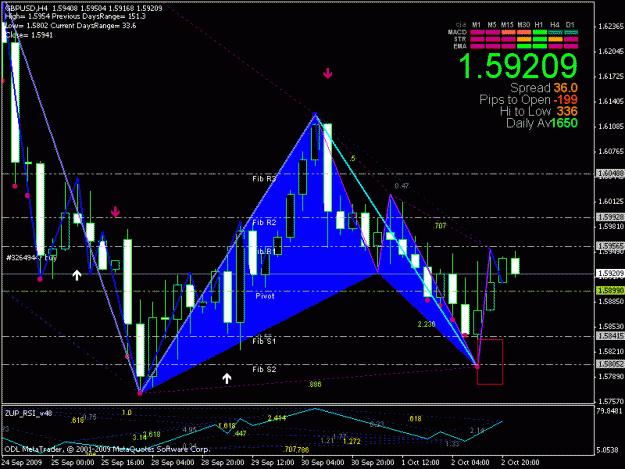Click the MACD row label
The width and height of the screenshot is (625, 469).
[457, 32]
